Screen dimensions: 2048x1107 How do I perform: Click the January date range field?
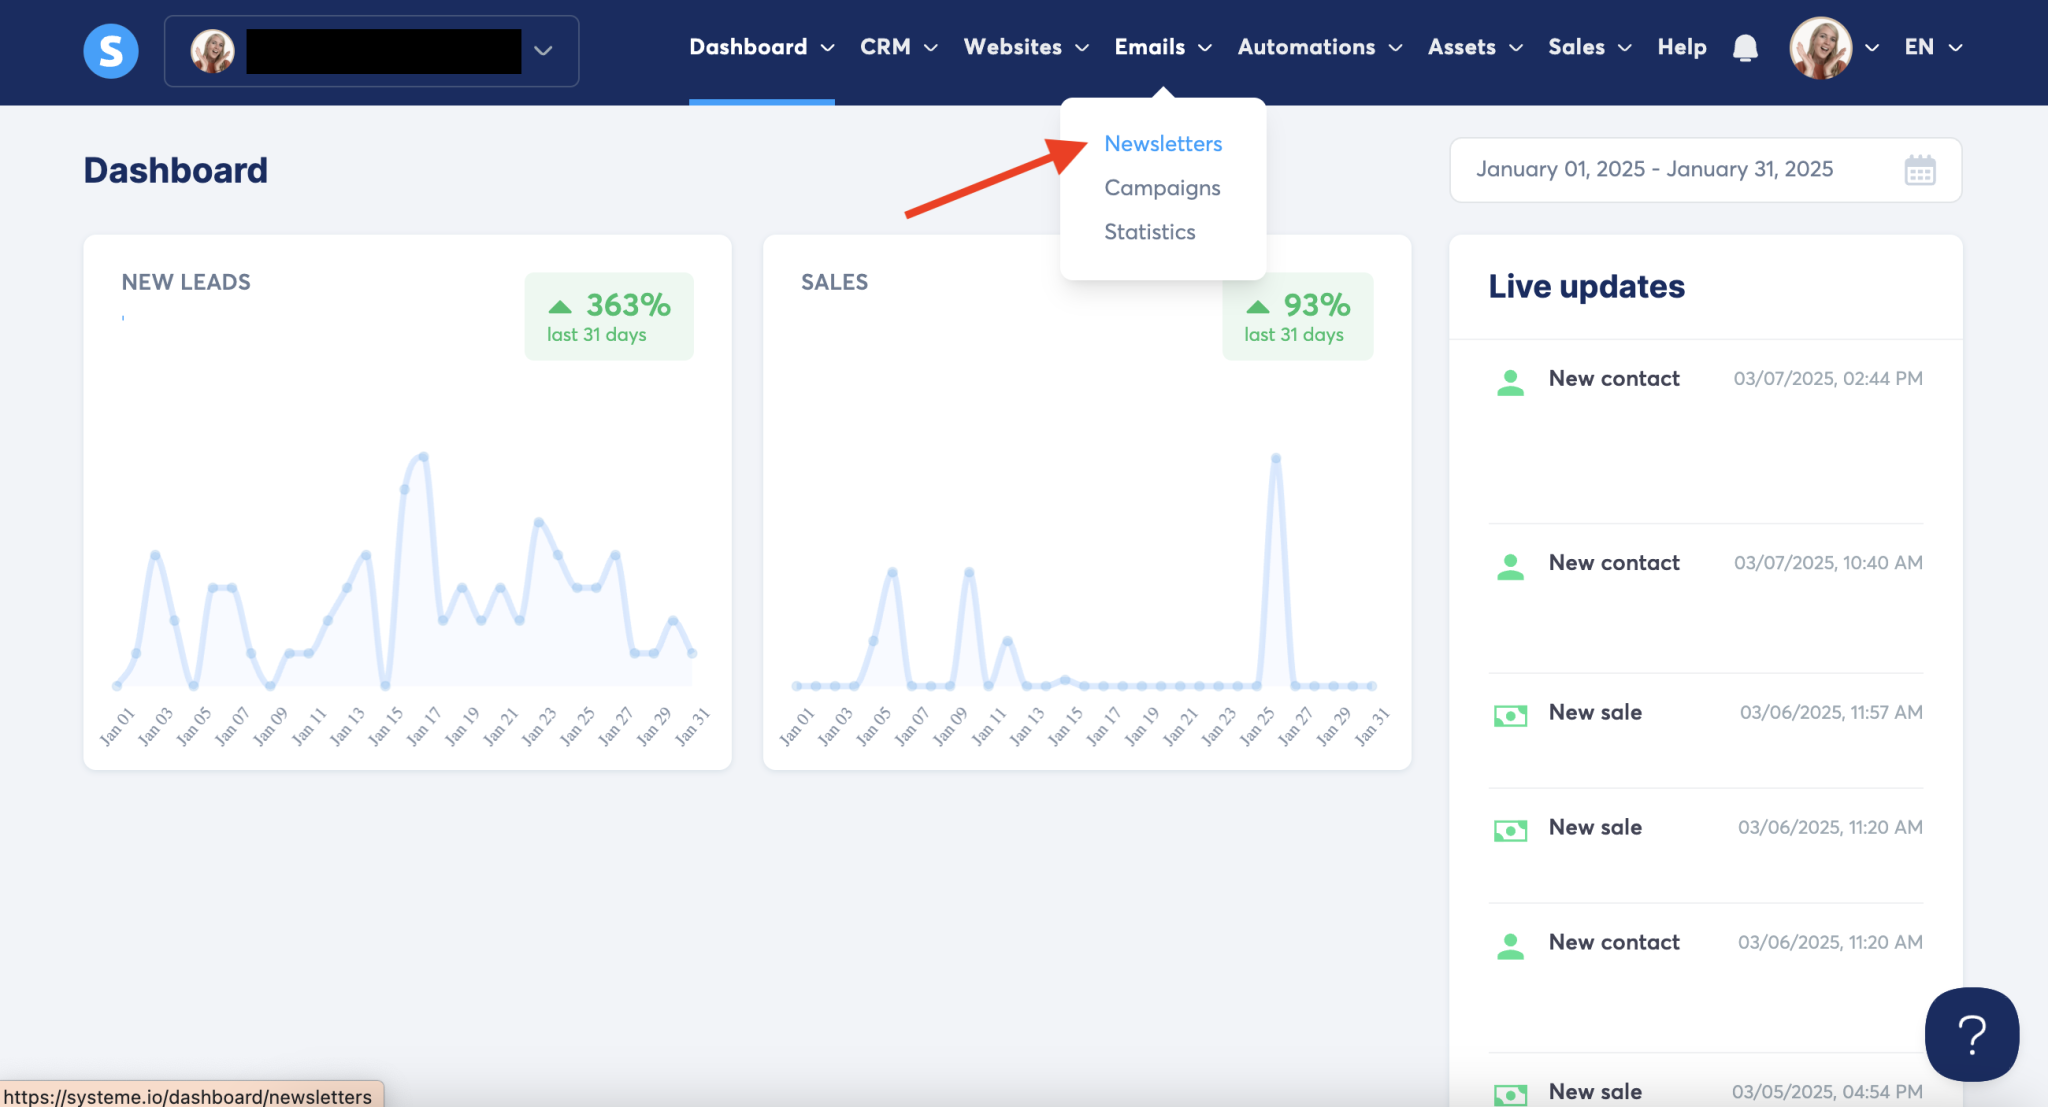pos(1655,169)
